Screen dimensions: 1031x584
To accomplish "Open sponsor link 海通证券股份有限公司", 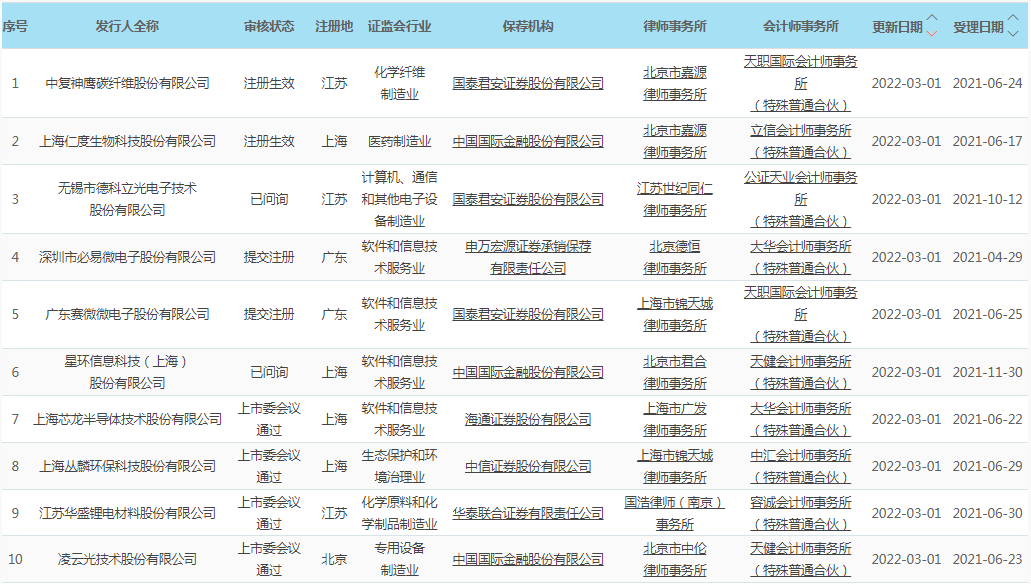I will [x=528, y=419].
